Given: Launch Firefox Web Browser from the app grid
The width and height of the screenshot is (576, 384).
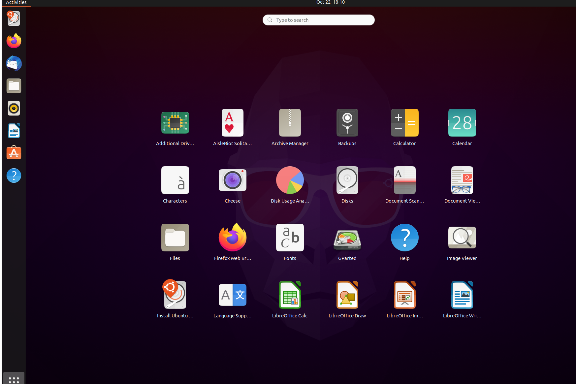Looking at the screenshot, I should [233, 238].
